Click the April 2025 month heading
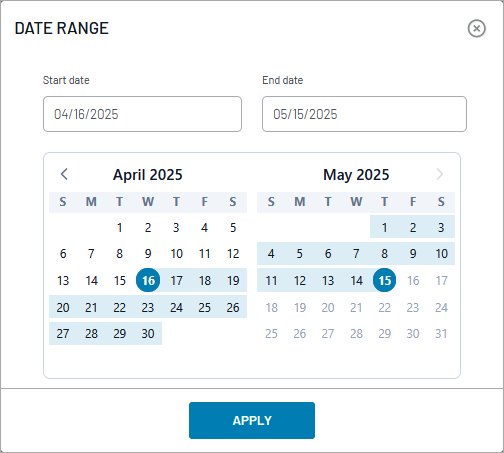504x453 pixels. click(x=148, y=175)
